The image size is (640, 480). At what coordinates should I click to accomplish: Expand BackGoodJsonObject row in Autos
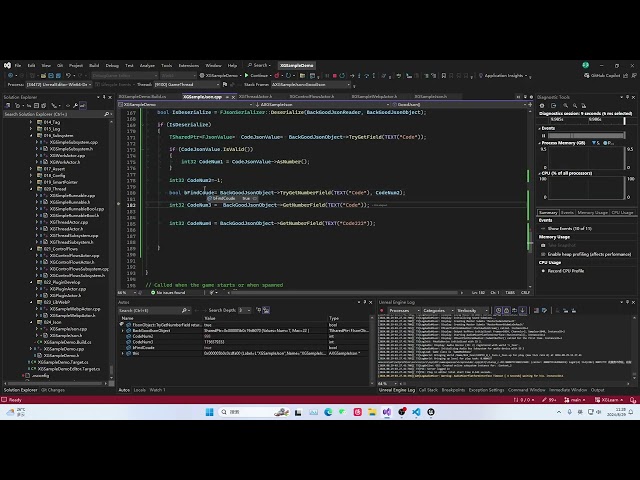[123, 331]
